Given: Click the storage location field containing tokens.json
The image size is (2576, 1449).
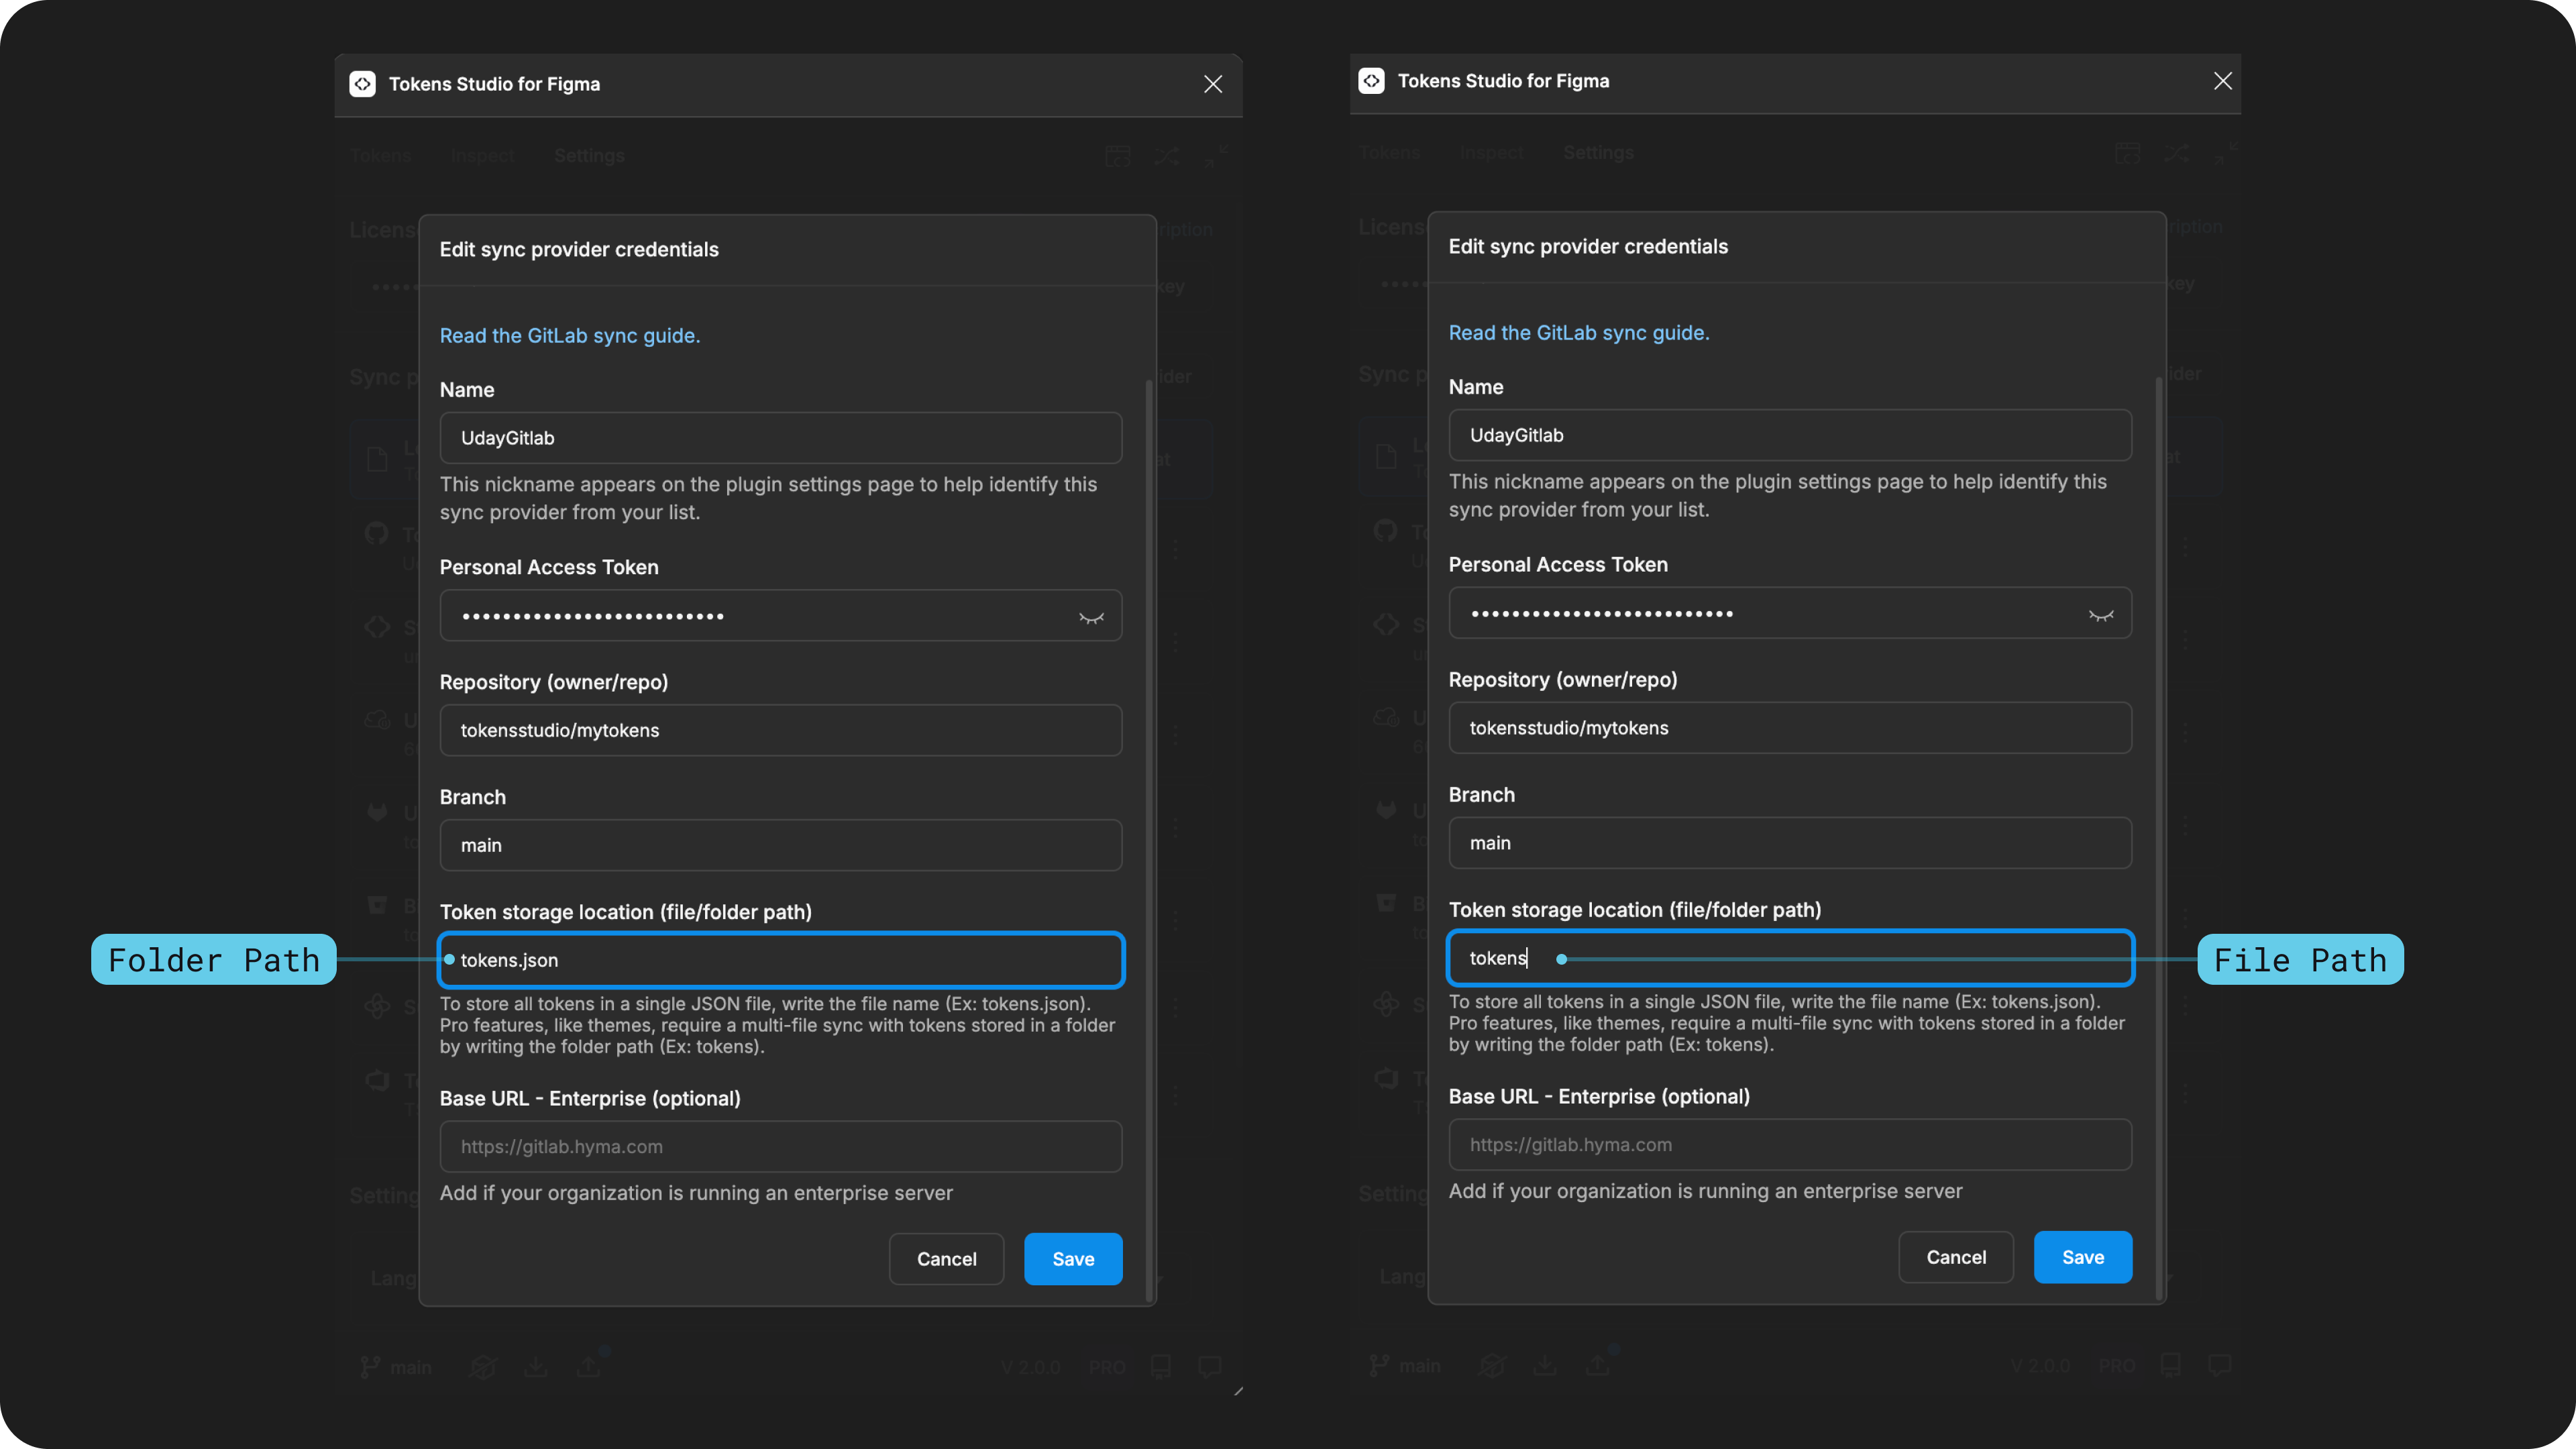Looking at the screenshot, I should [781, 960].
